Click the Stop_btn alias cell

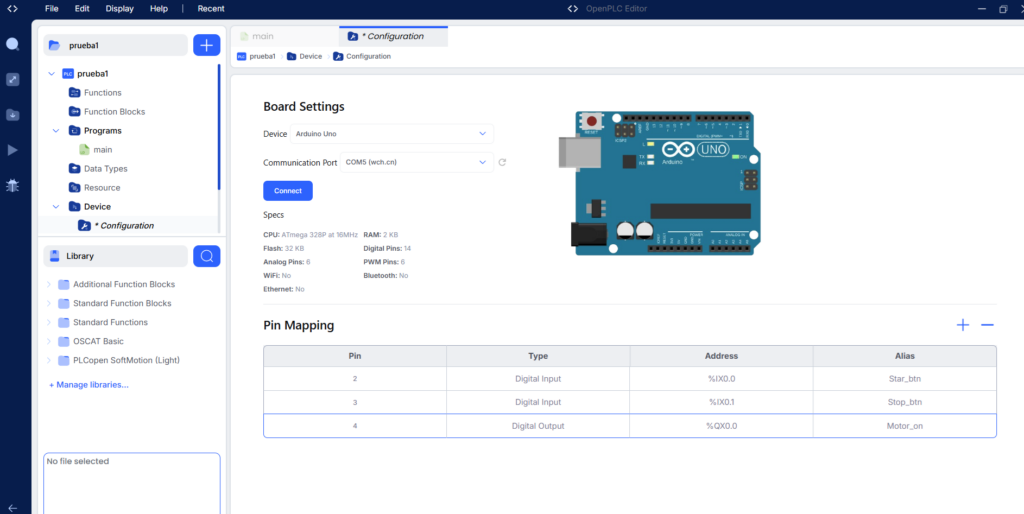coord(904,402)
